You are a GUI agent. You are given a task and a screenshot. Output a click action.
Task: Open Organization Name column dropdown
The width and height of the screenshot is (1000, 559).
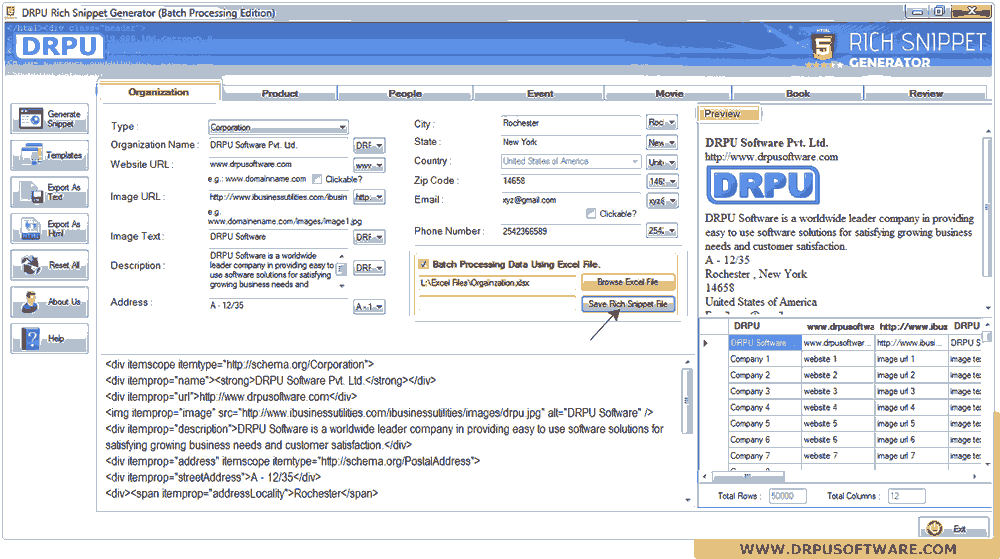tap(369, 146)
